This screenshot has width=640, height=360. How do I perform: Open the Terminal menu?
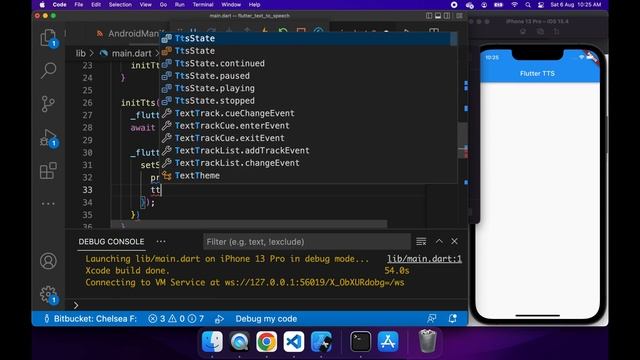click(x=203, y=5)
